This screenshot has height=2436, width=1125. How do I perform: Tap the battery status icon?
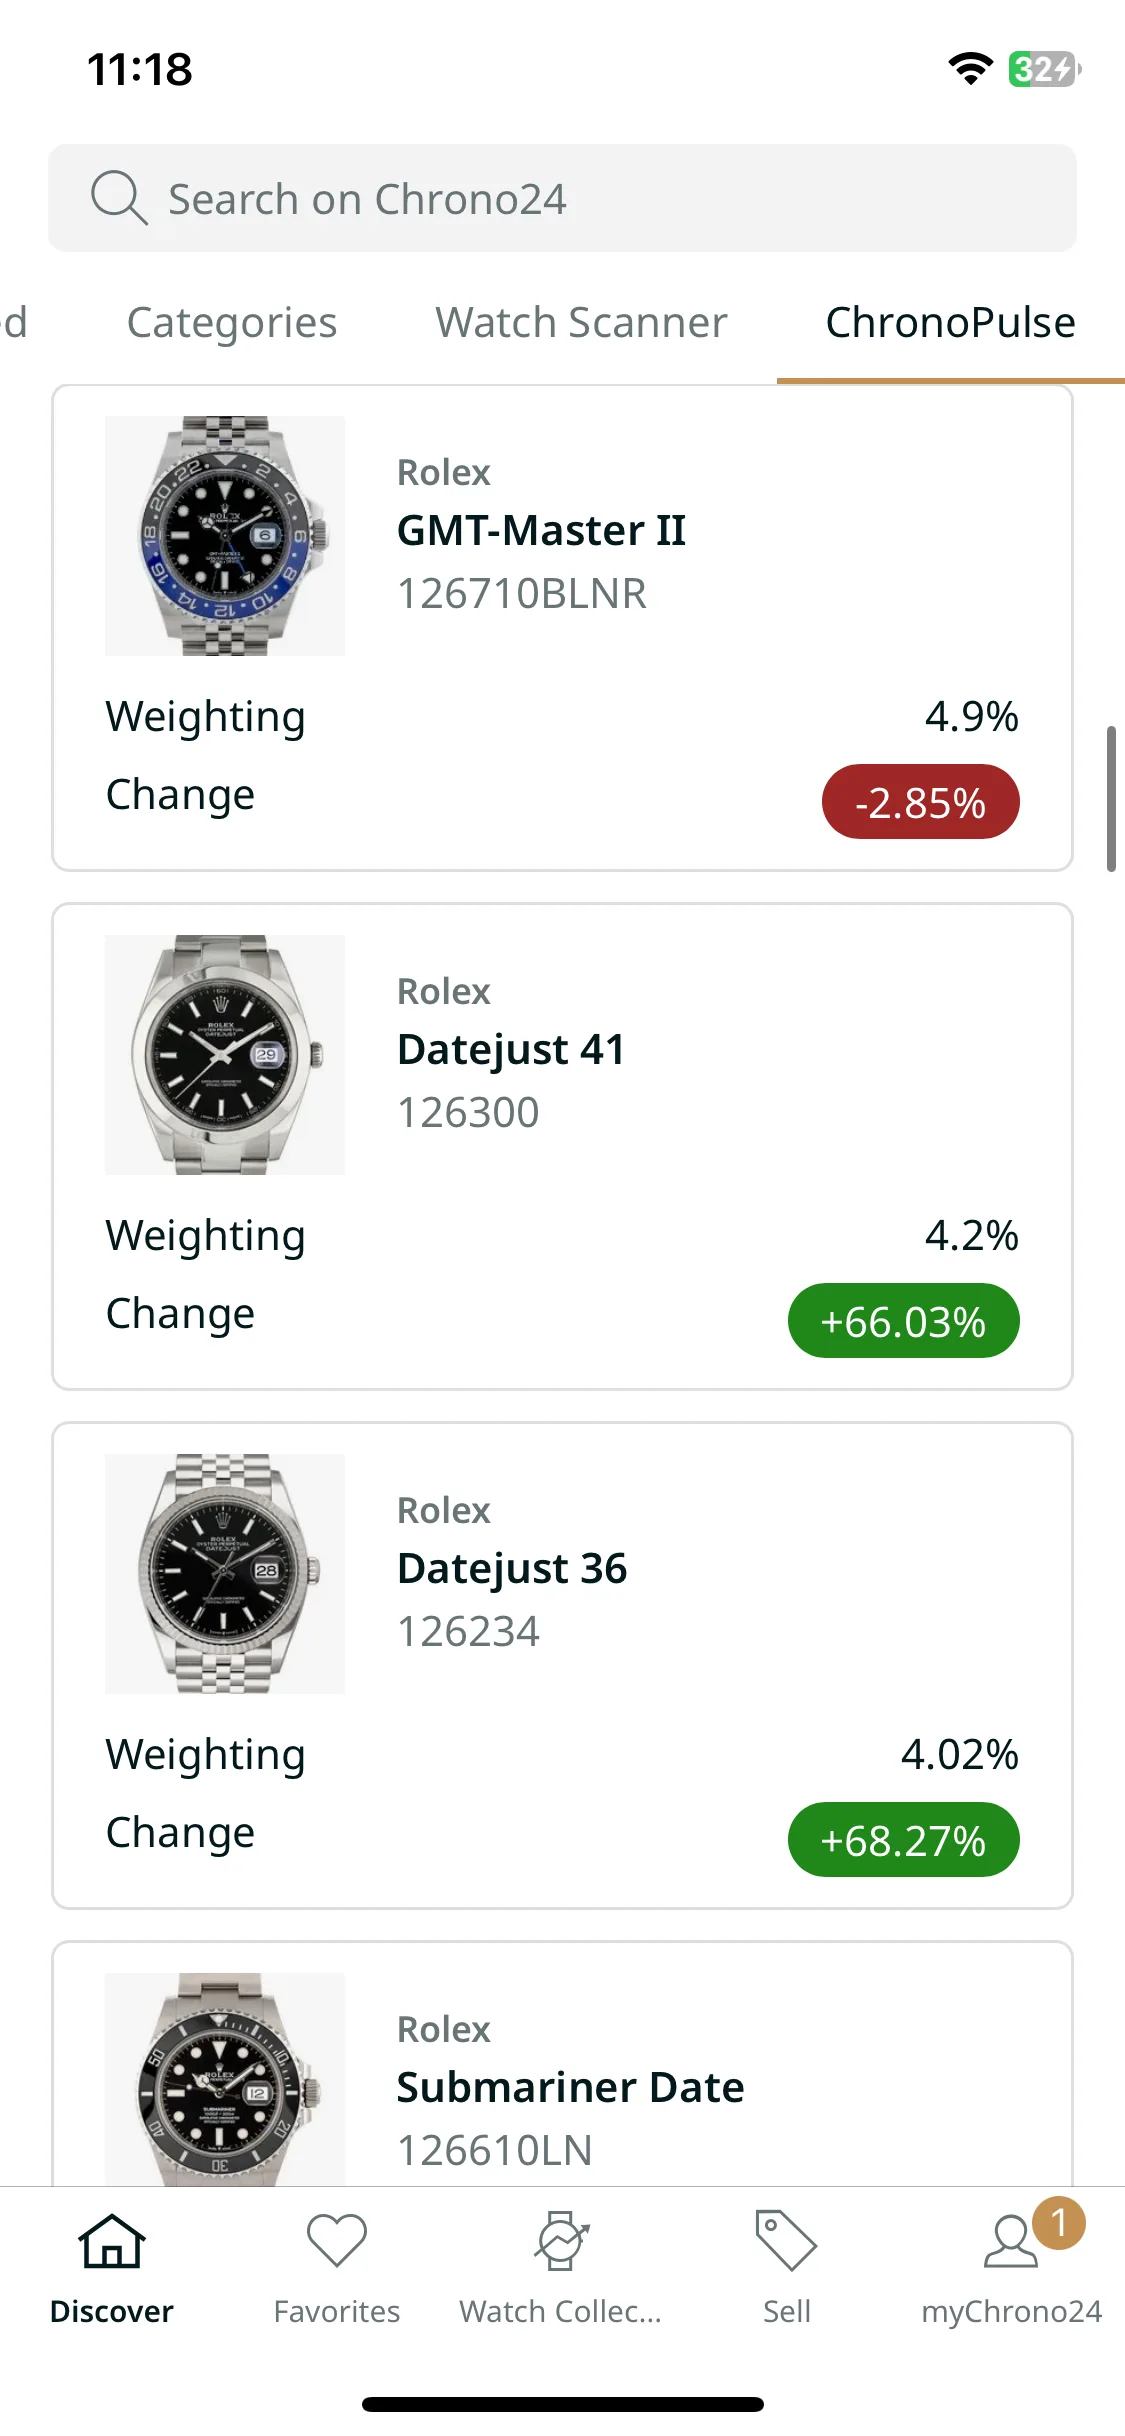point(1044,69)
